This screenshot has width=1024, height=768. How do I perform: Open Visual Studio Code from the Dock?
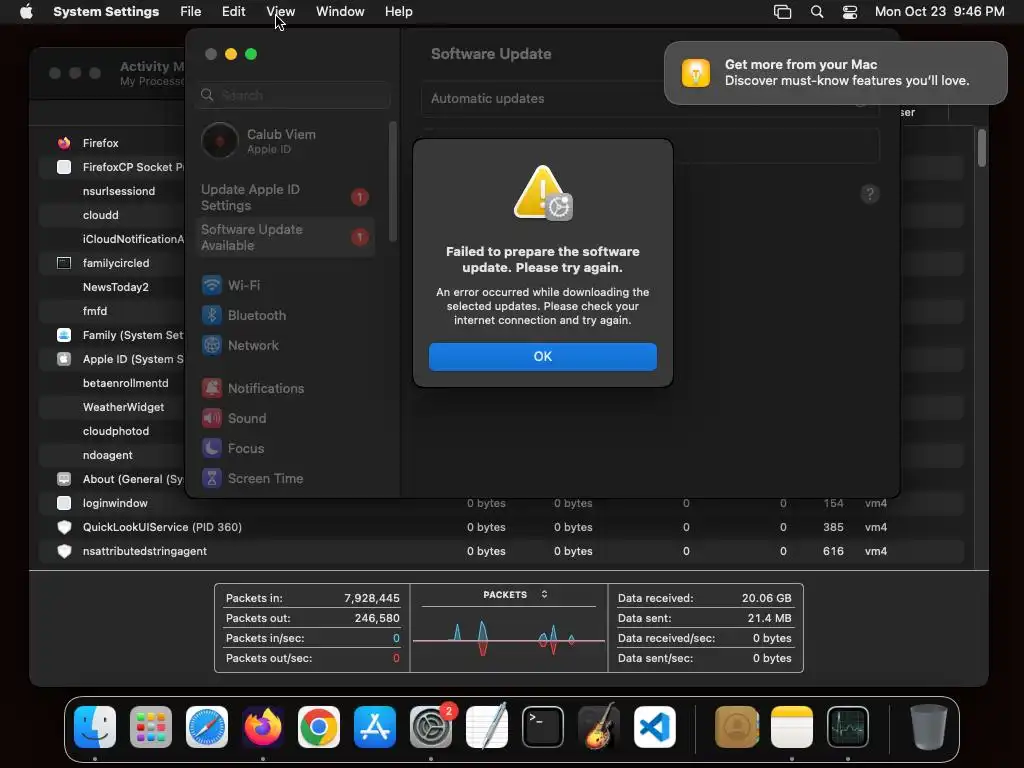tap(655, 727)
